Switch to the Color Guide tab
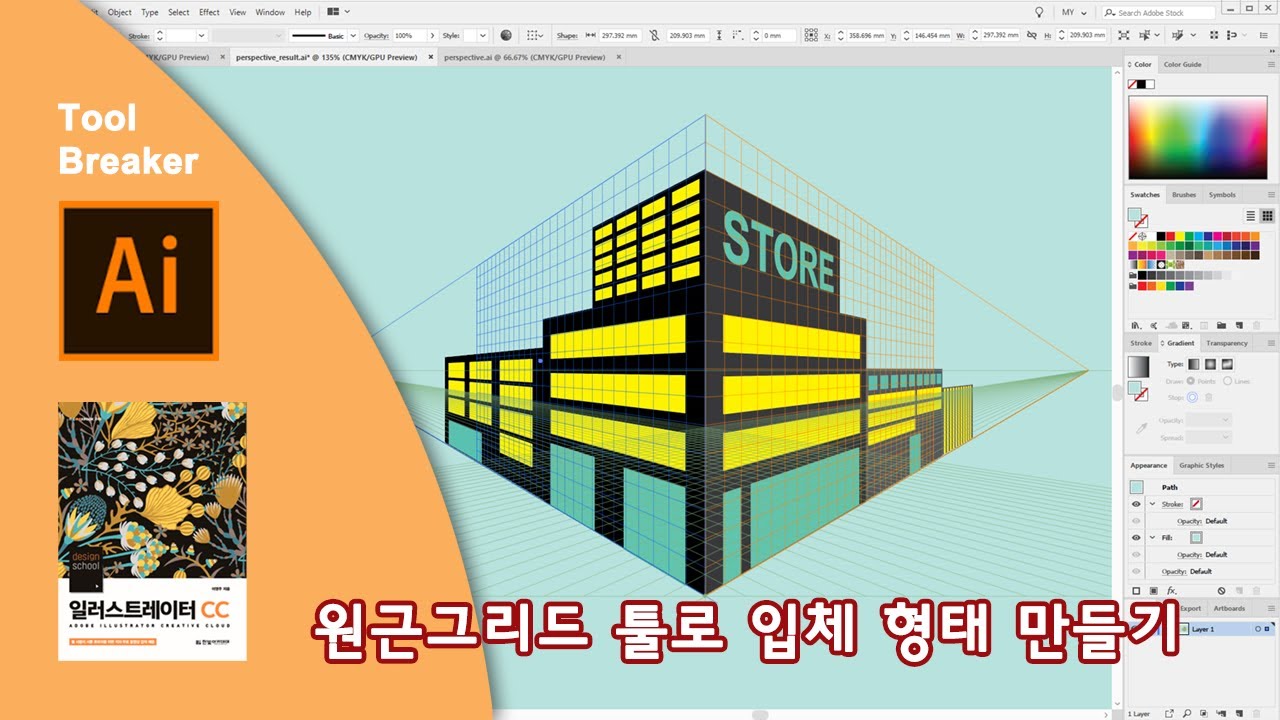Screen dimensions: 1280x720 pyautogui.click(x=1182, y=64)
